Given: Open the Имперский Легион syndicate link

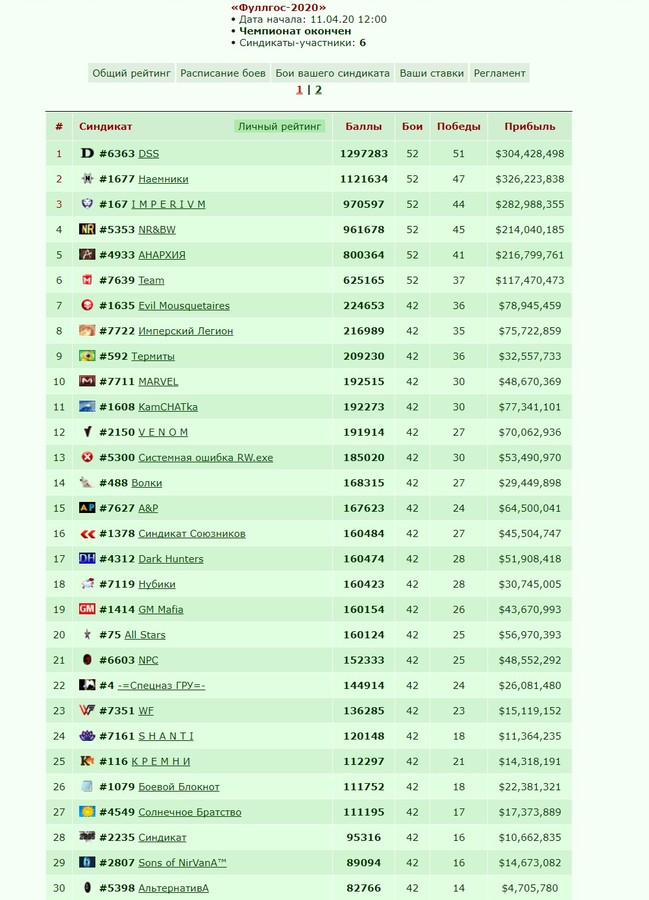Looking at the screenshot, I should [x=185, y=331].
